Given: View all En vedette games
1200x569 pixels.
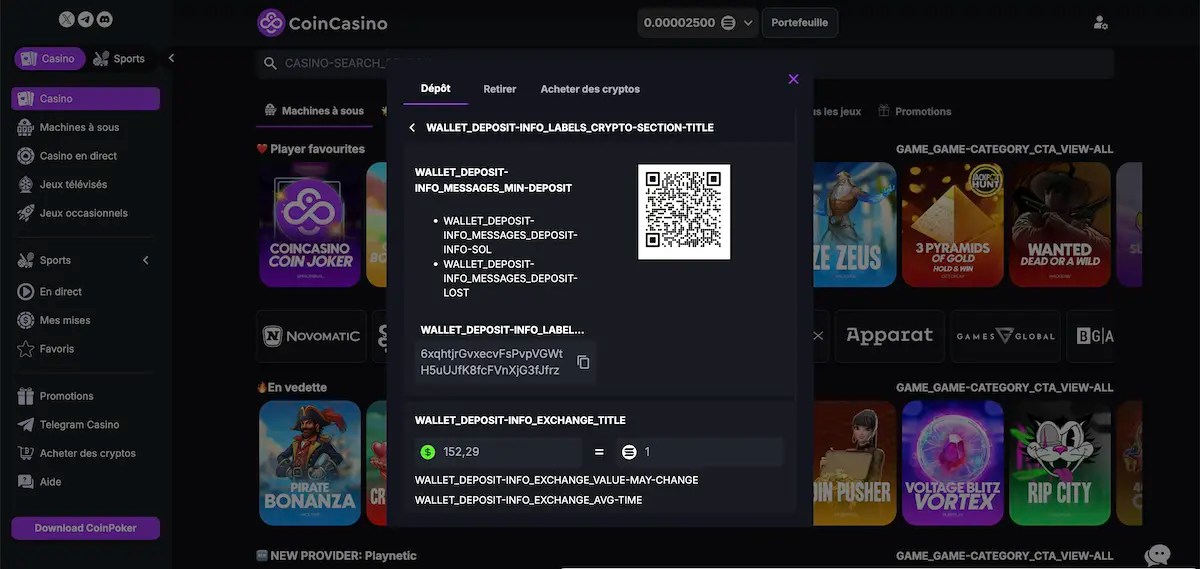Looking at the screenshot, I should pos(1004,387).
